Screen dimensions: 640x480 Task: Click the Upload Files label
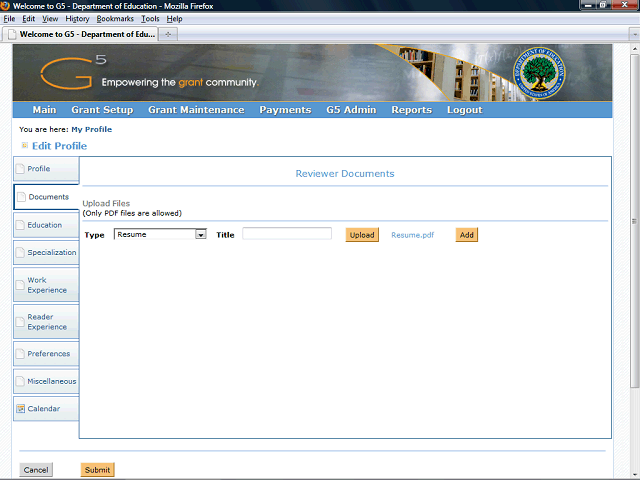point(106,203)
